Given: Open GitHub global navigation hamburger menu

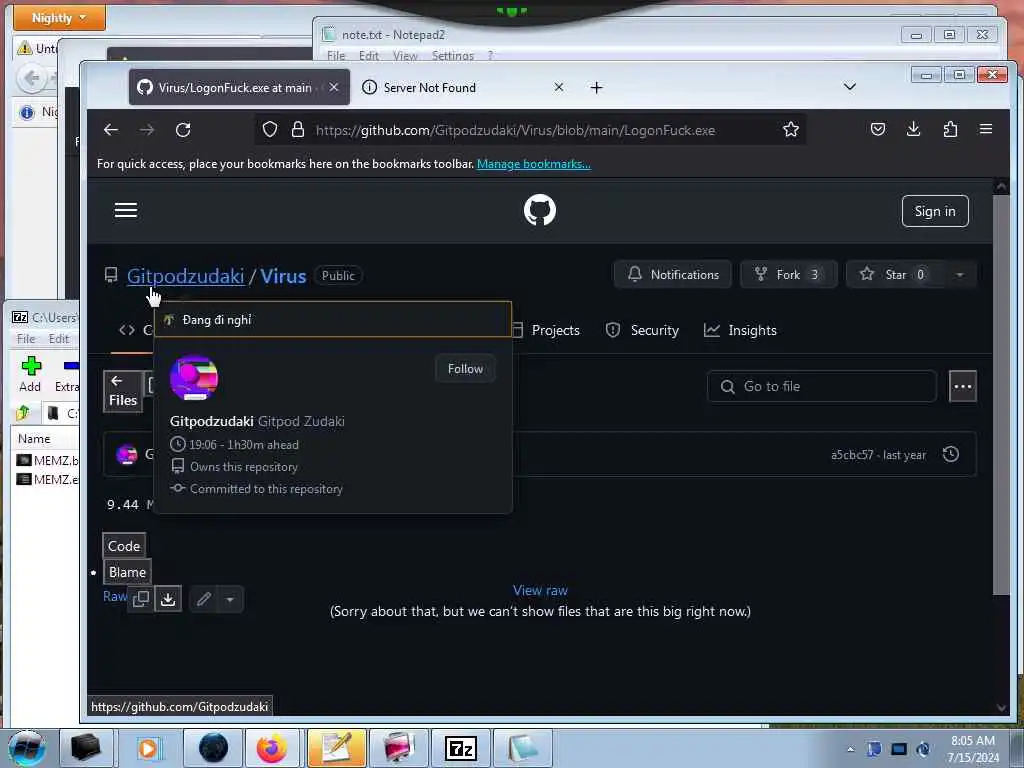Looking at the screenshot, I should pos(126,210).
